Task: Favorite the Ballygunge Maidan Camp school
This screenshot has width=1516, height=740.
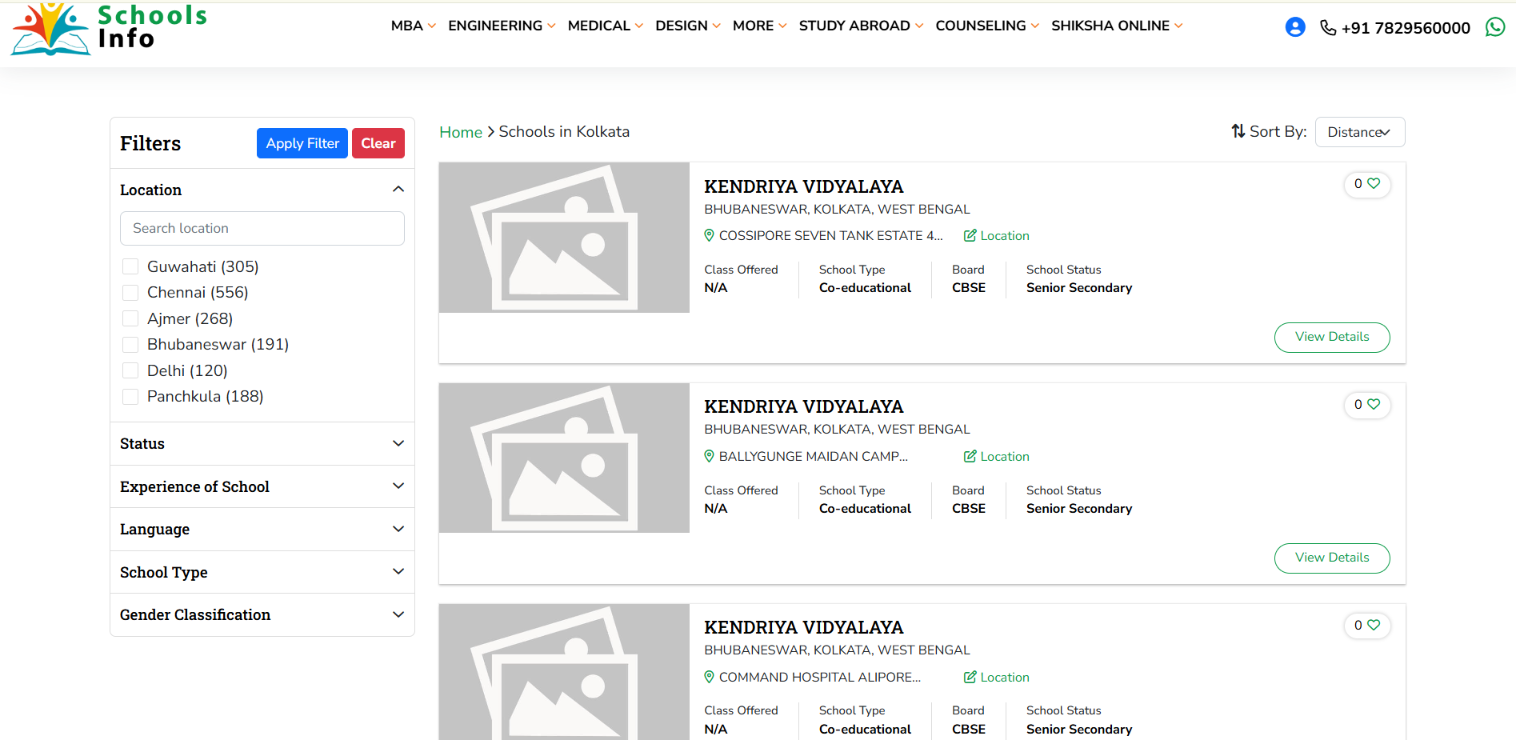Action: pos(1373,405)
